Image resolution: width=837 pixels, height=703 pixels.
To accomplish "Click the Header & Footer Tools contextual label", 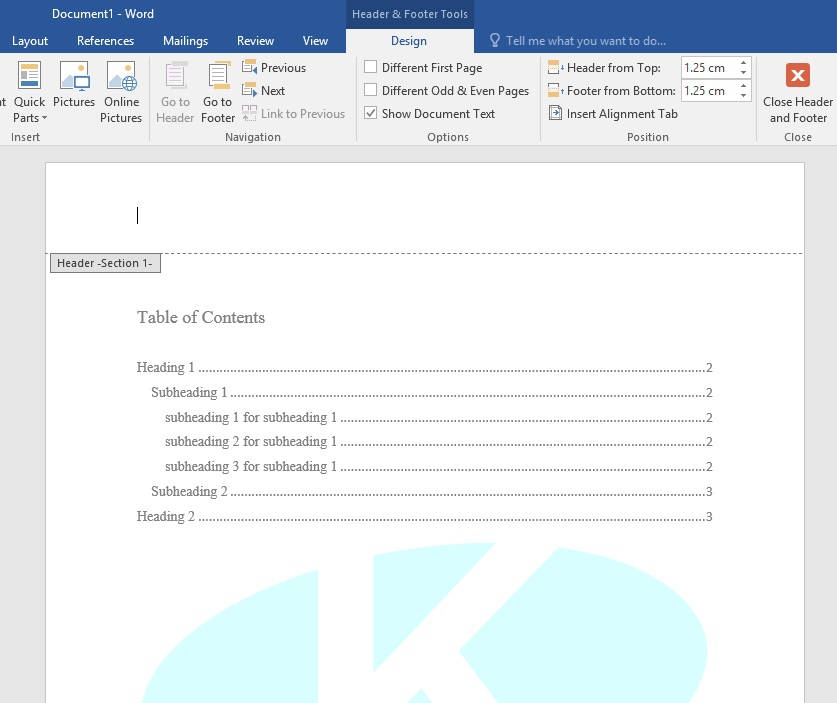I will 409,14.
